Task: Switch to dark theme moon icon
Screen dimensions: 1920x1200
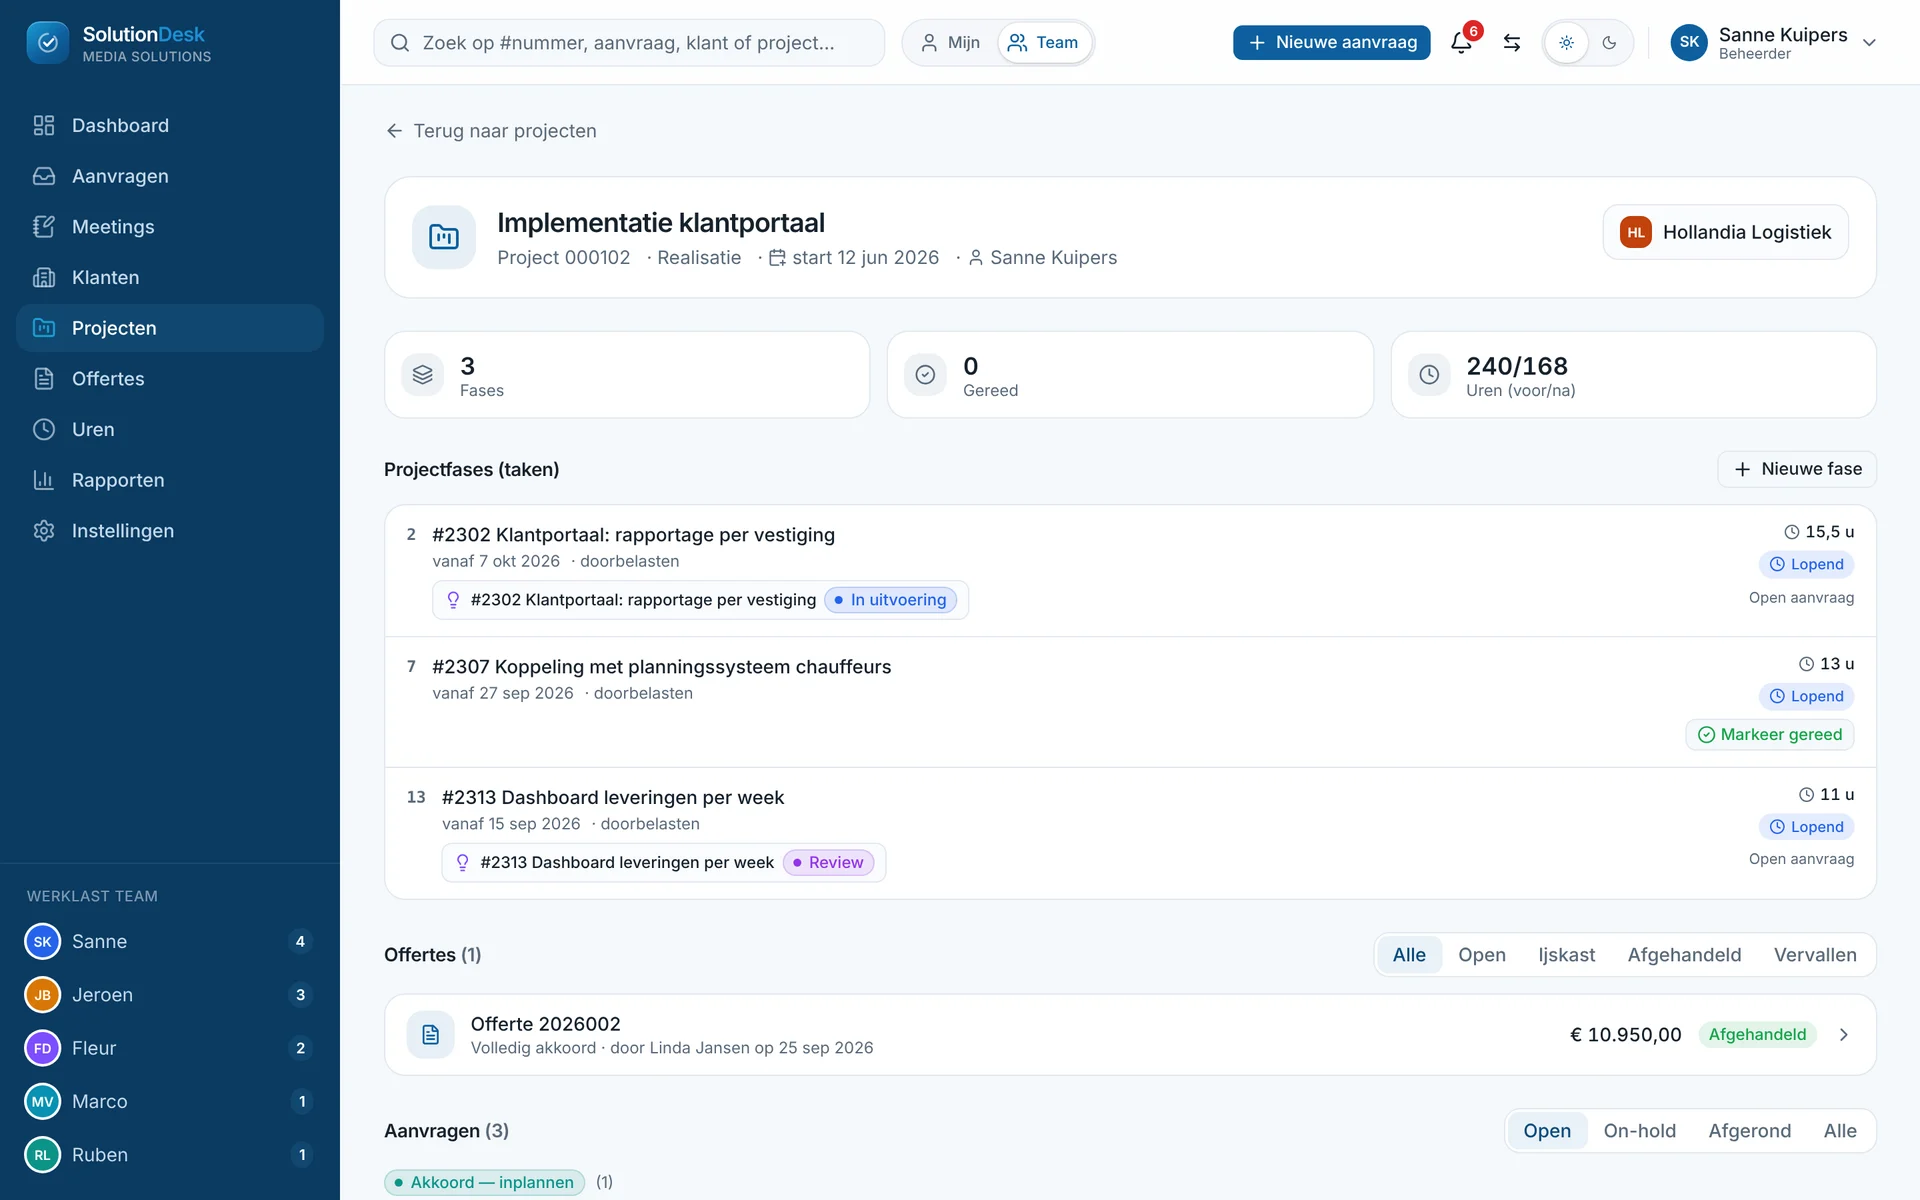Action: tap(1609, 43)
